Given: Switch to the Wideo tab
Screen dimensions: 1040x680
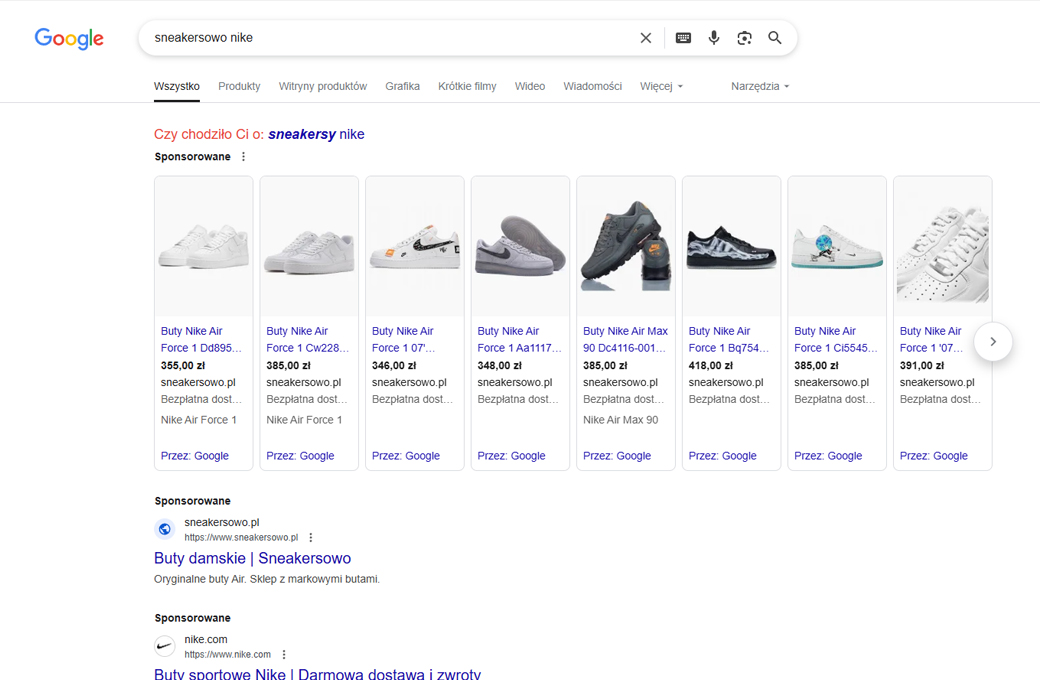Looking at the screenshot, I should 530,86.
